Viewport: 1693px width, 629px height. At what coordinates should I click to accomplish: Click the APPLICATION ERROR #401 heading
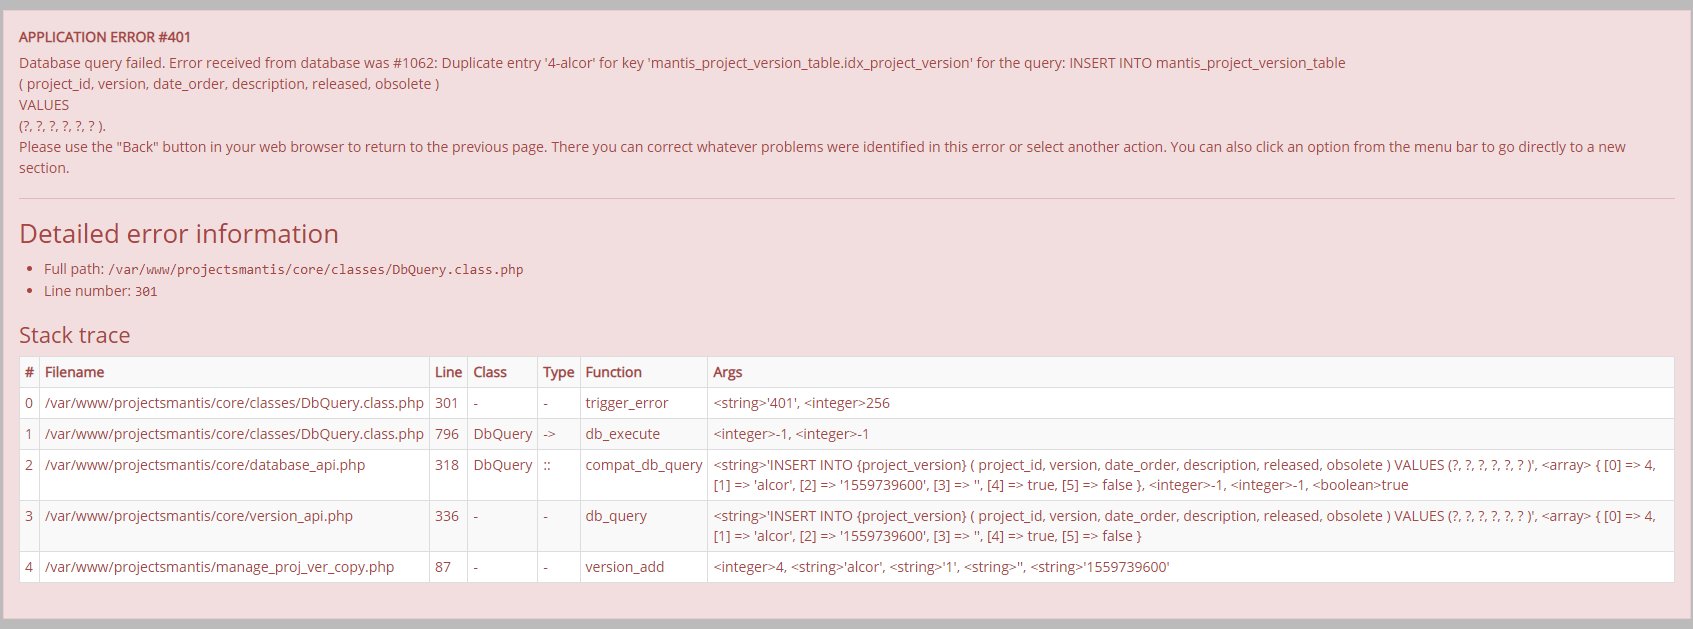(105, 37)
